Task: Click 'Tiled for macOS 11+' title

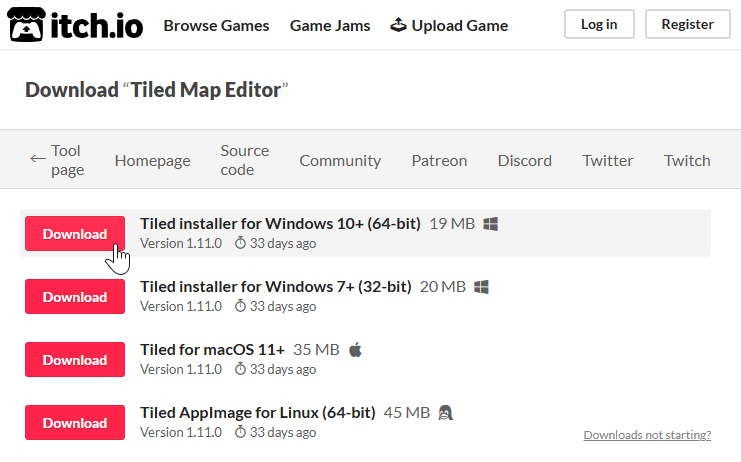Action: click(x=212, y=350)
